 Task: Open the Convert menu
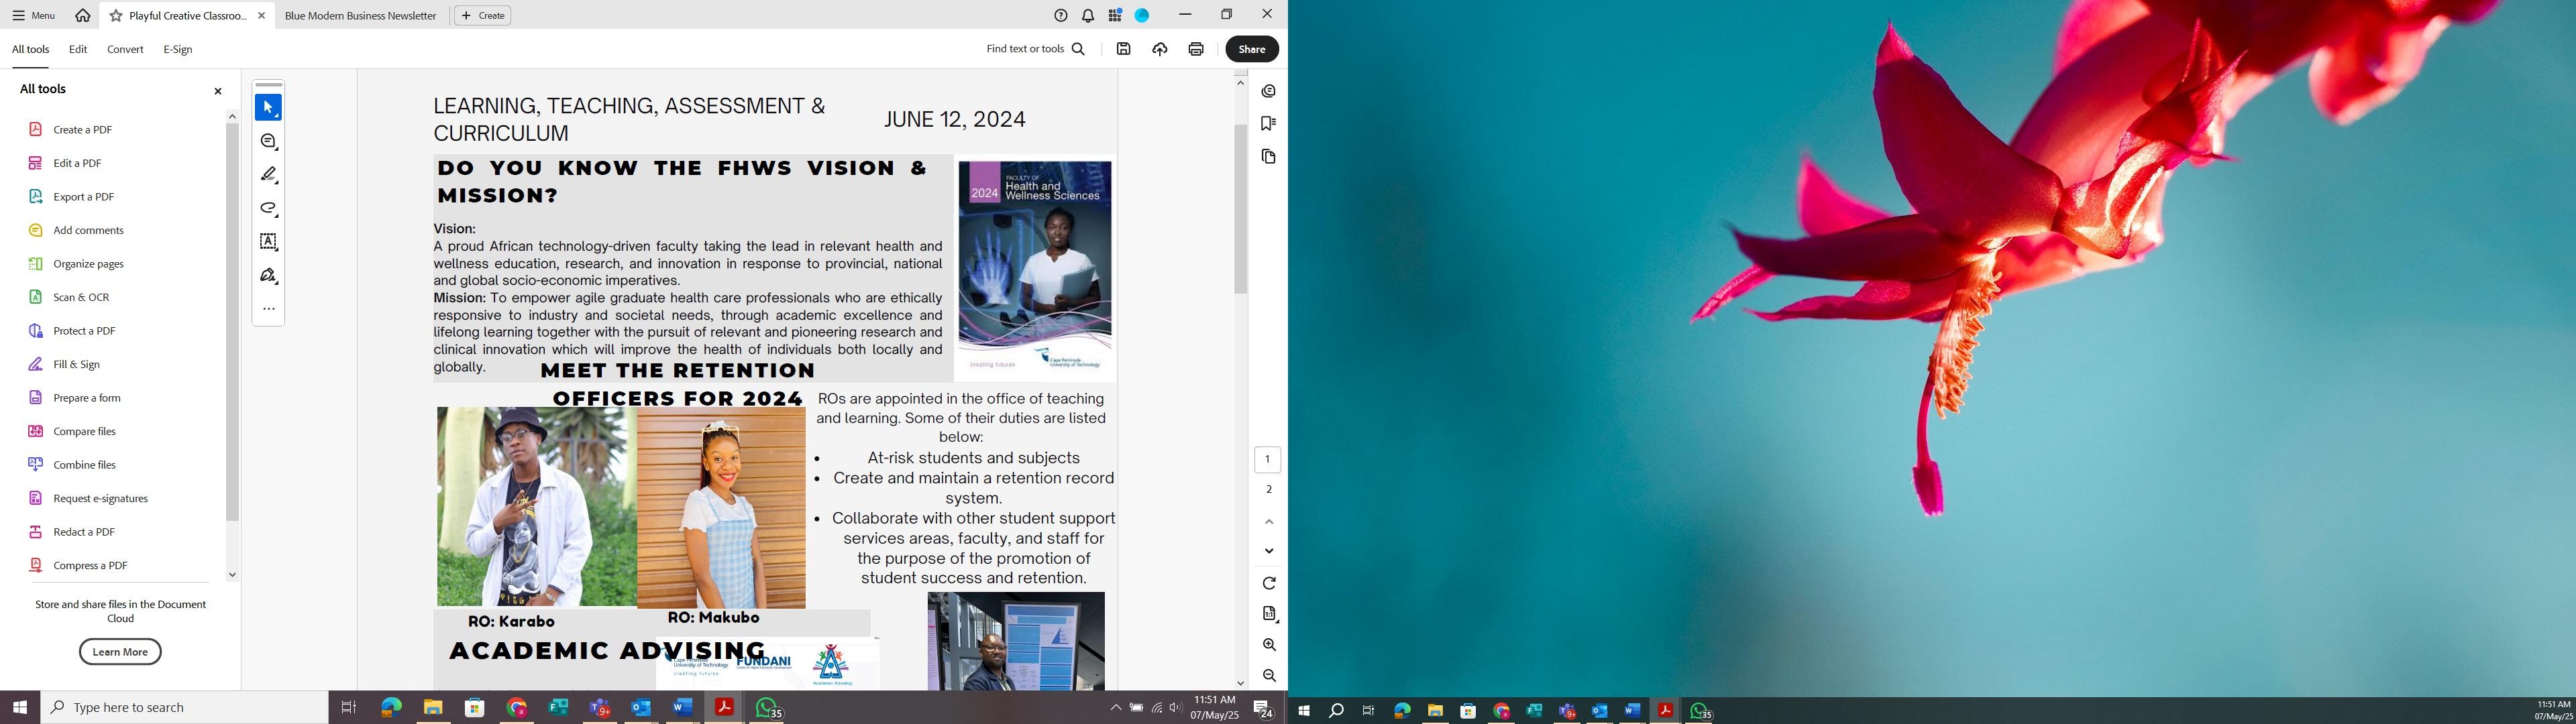pyautogui.click(x=125, y=49)
